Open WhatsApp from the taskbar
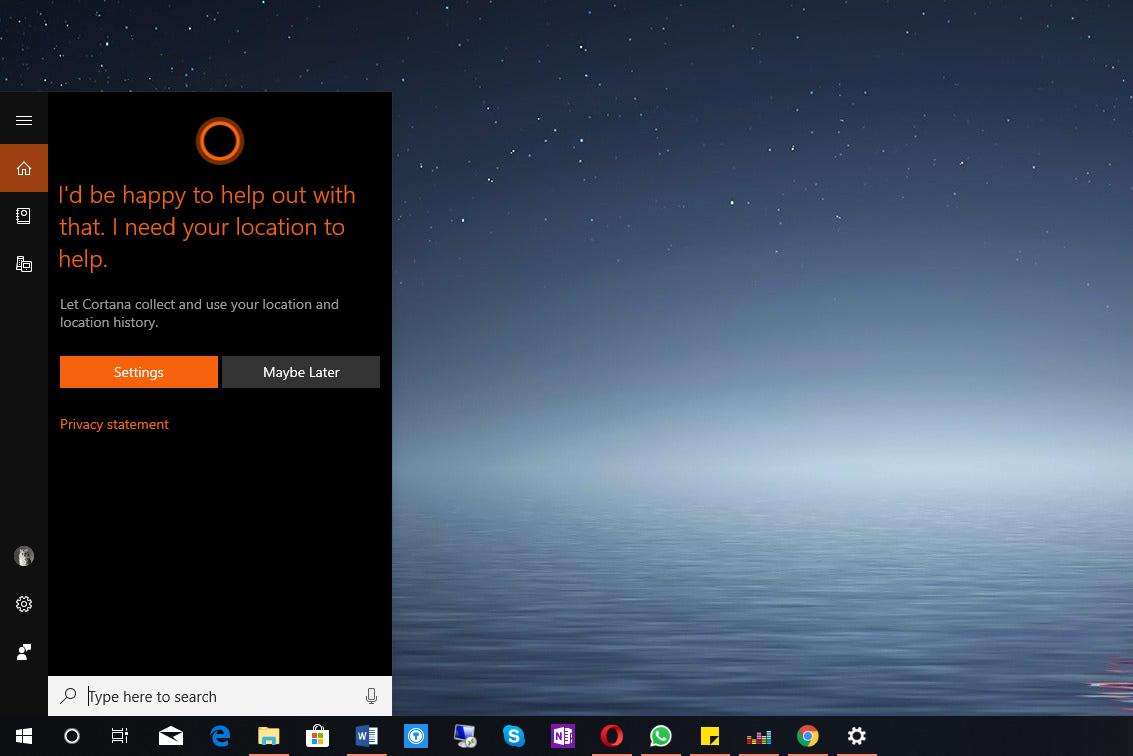 click(660, 736)
